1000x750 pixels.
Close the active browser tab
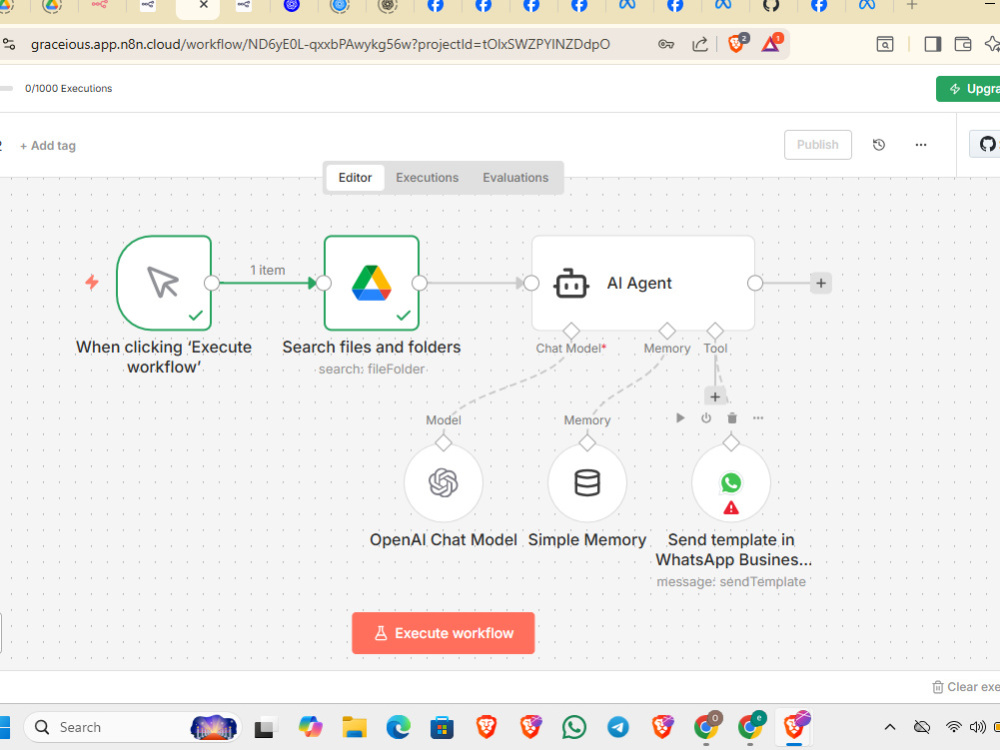tap(203, 4)
